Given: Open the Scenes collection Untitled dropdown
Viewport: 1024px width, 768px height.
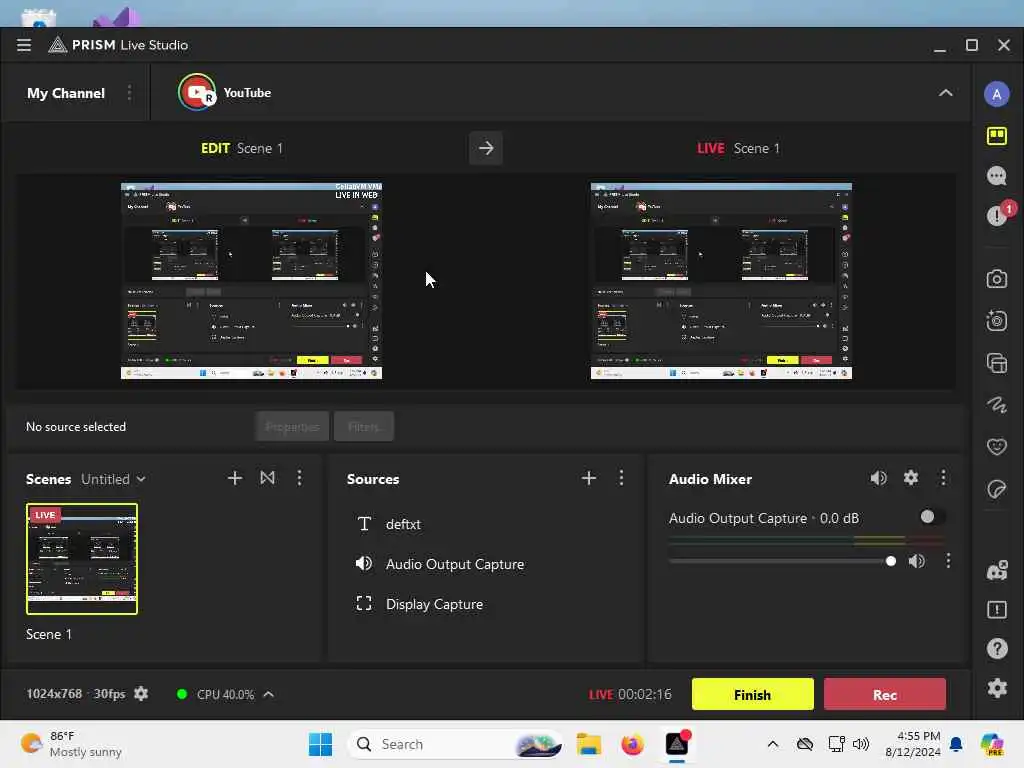Looking at the screenshot, I should [x=113, y=479].
